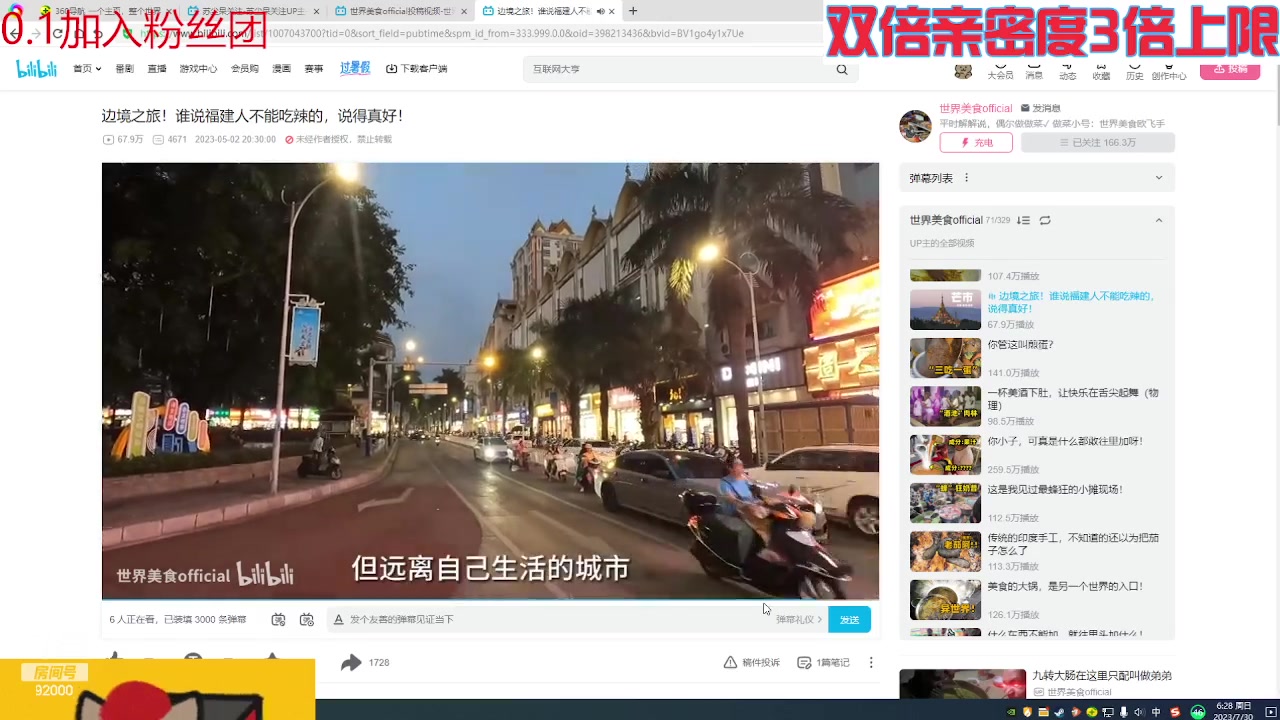1280x720 pixels.
Task: Select the video 这是我见过最疯狂的小摊现场!
Action: (x=1055, y=490)
